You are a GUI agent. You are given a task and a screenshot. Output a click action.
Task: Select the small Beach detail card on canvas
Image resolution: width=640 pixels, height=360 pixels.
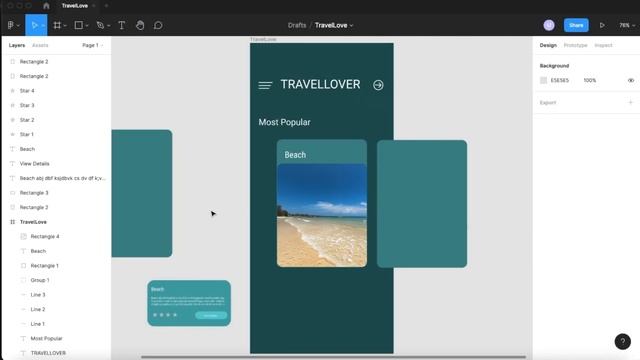coord(189,303)
